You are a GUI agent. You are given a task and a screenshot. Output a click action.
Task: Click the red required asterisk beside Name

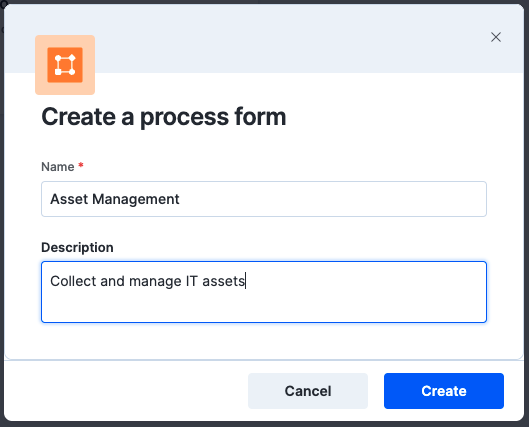[81, 166]
